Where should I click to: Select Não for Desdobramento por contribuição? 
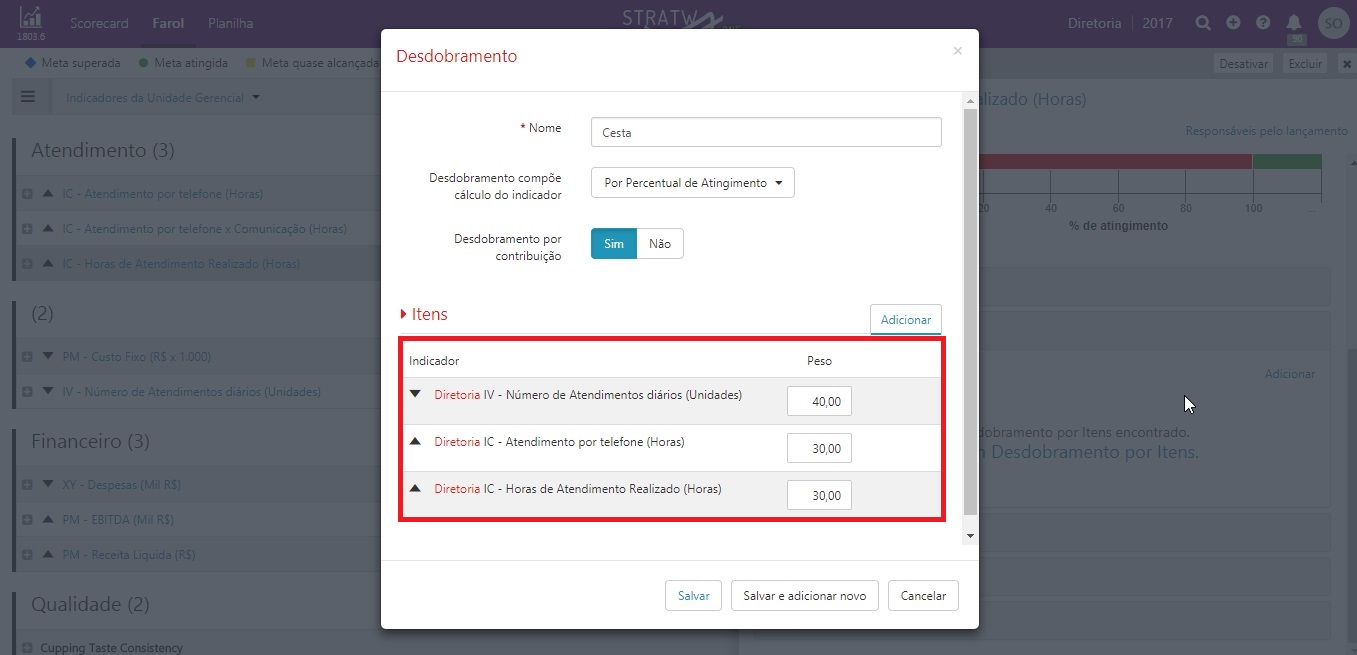660,244
